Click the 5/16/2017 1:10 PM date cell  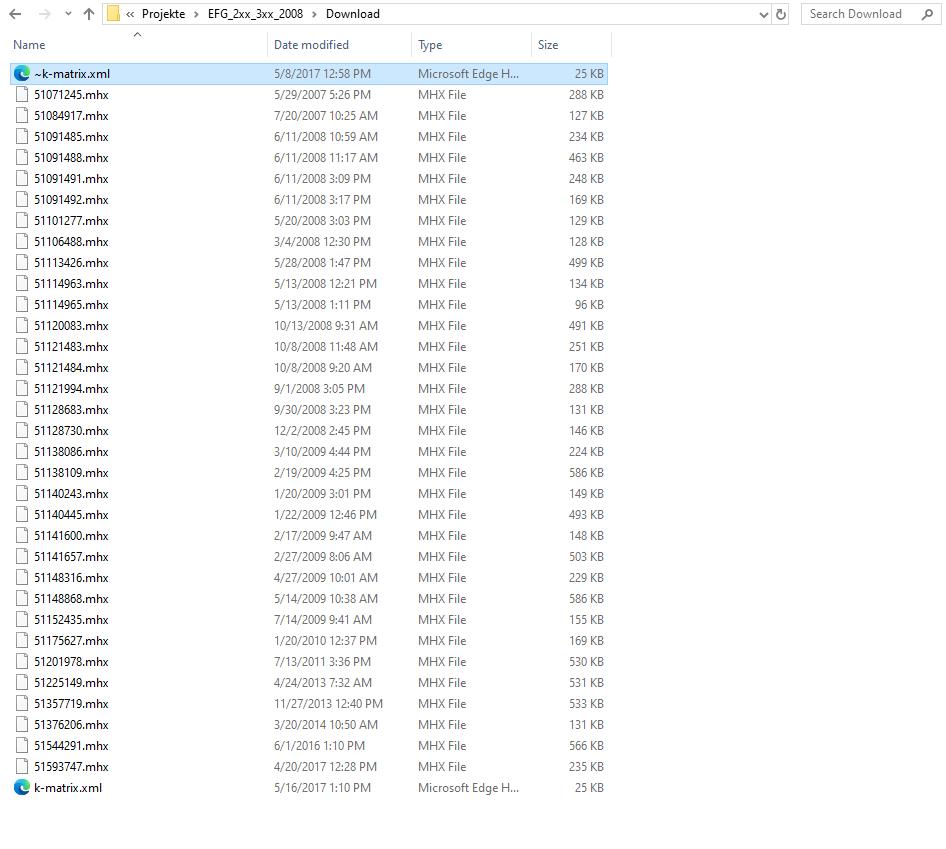pos(322,787)
